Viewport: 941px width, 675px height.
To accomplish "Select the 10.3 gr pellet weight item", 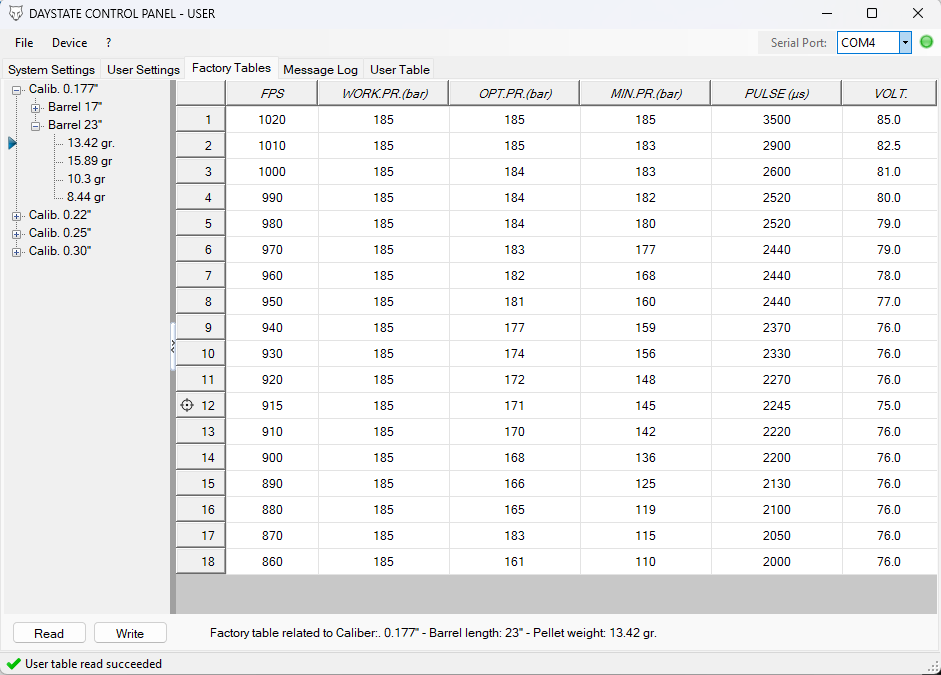I will point(86,179).
